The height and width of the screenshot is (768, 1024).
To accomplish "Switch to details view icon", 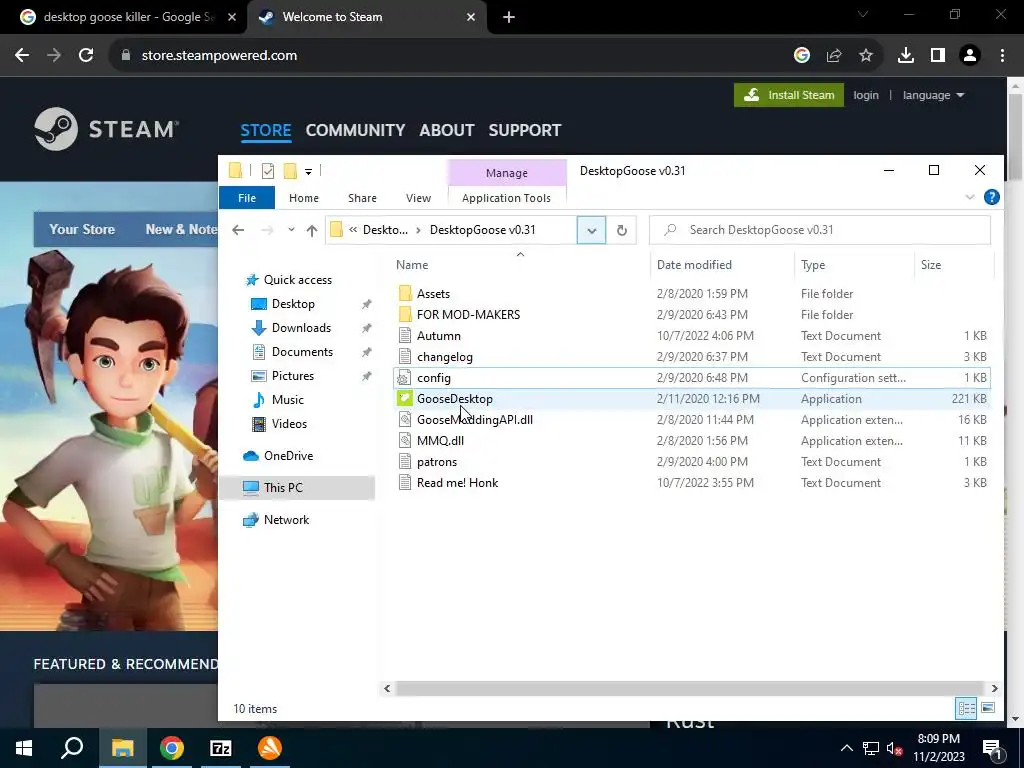I will point(967,708).
